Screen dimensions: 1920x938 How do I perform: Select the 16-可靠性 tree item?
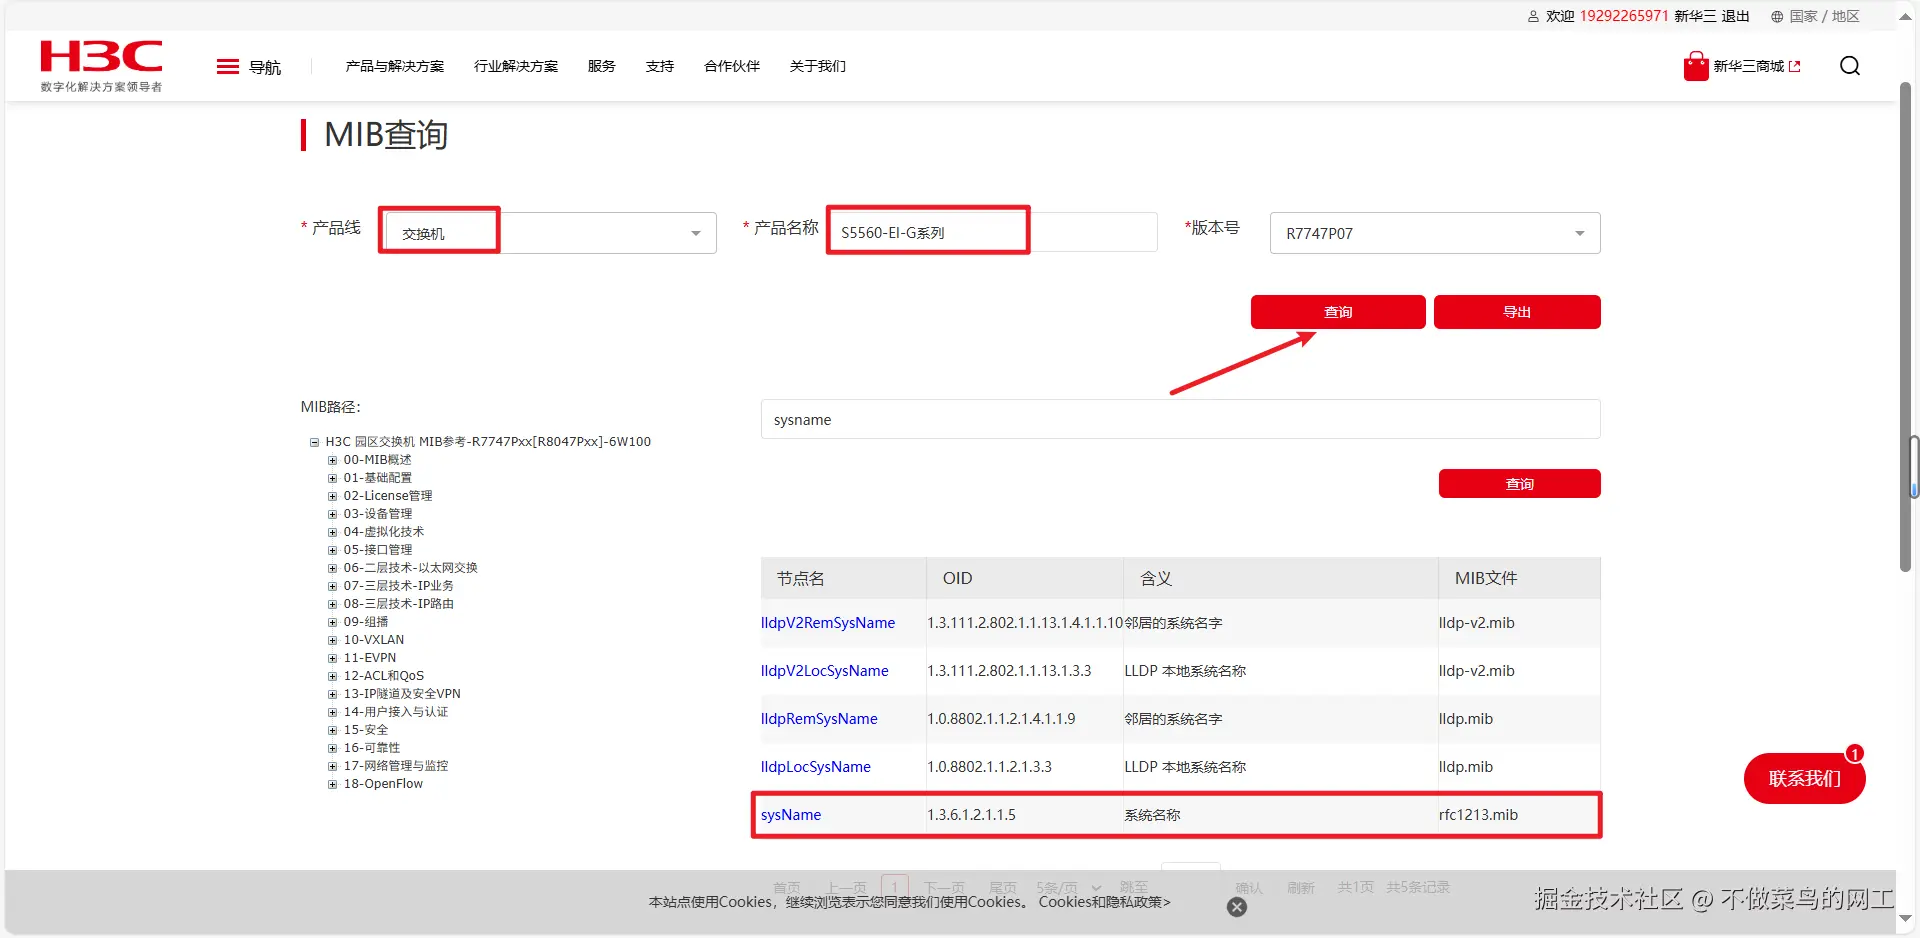coord(372,748)
